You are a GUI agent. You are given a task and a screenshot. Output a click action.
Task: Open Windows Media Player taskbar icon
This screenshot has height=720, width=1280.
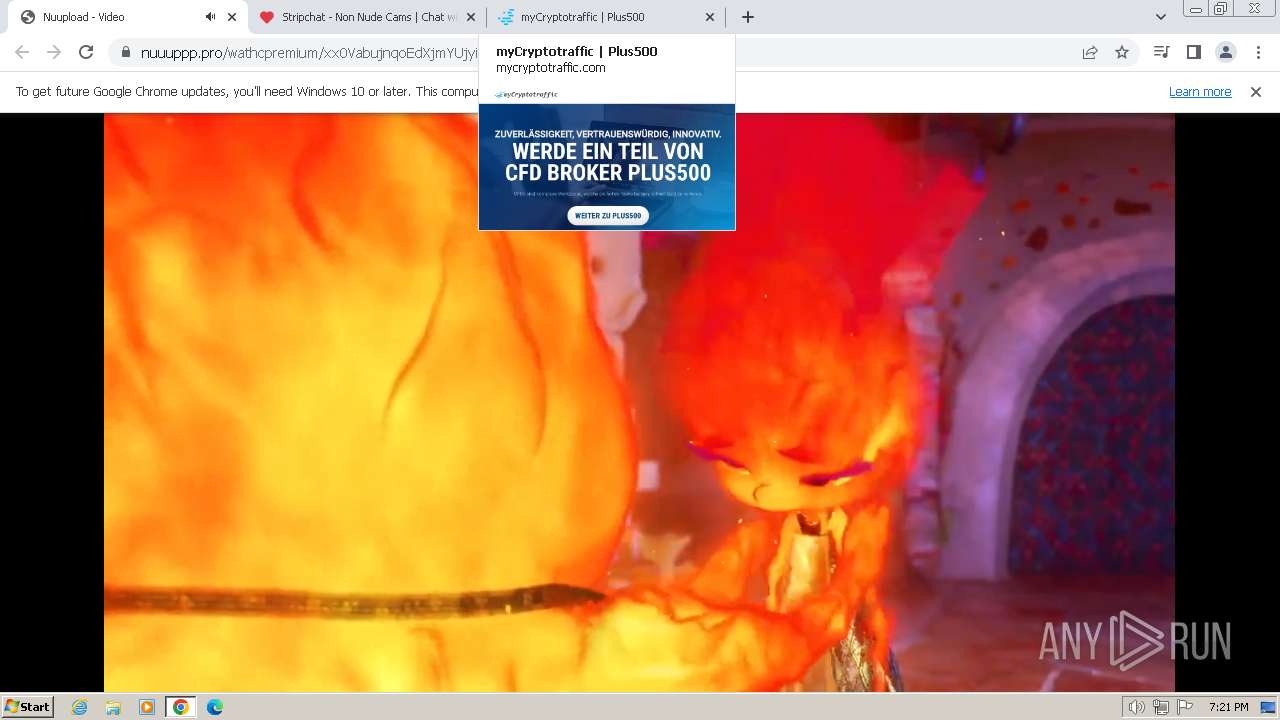click(147, 707)
